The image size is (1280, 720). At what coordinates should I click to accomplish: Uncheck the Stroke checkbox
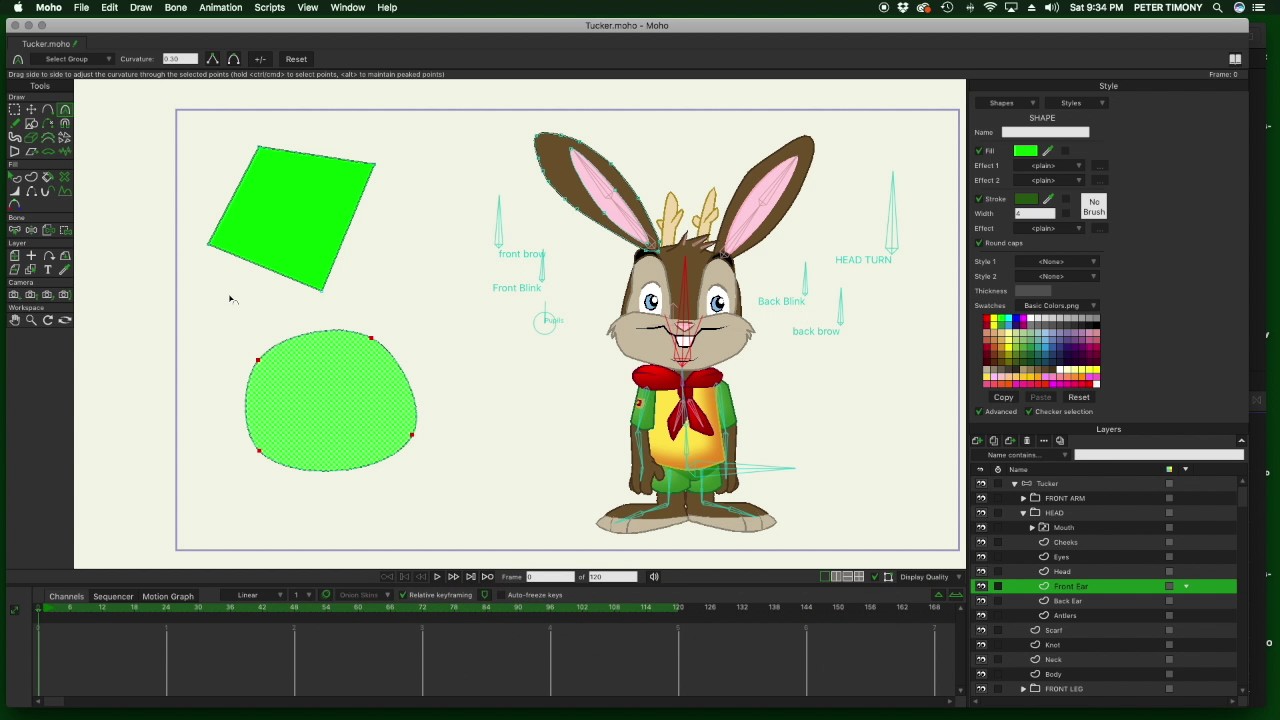point(979,199)
